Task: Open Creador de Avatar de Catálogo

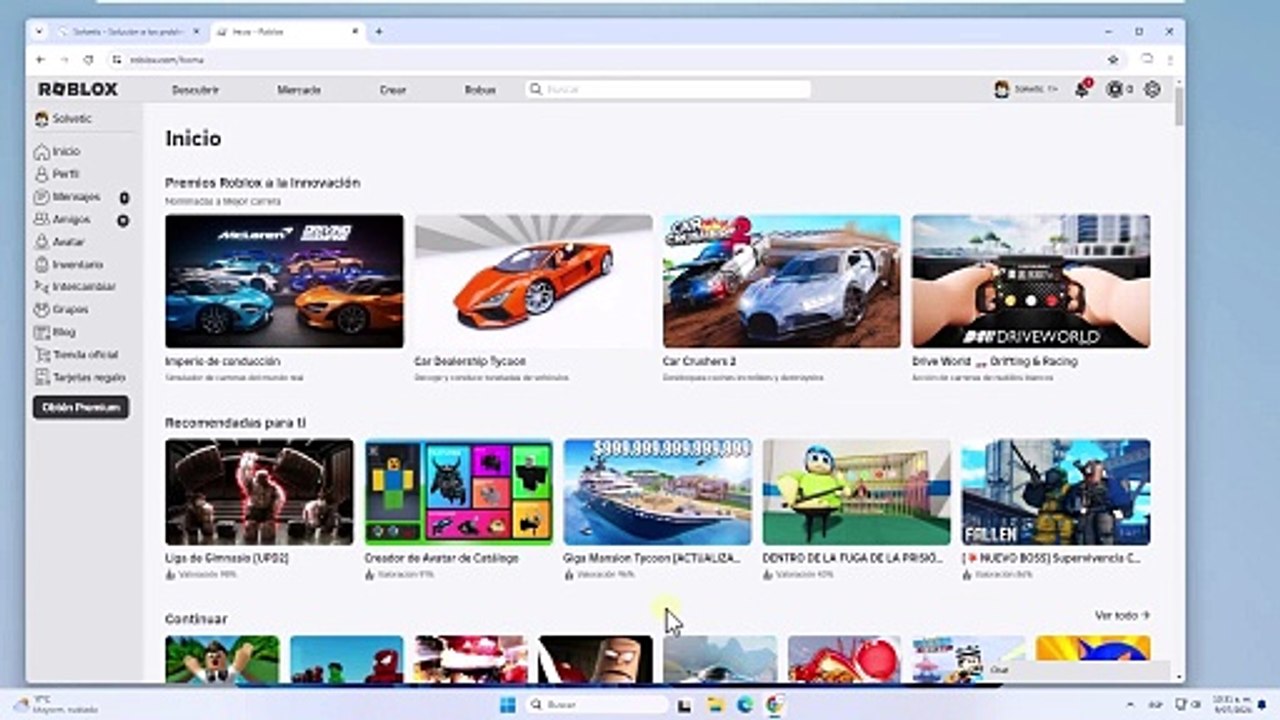Action: (x=458, y=492)
